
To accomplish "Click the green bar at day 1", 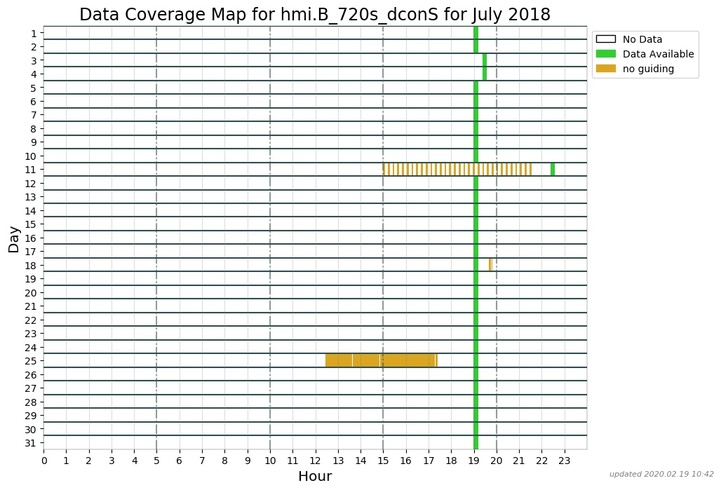I will tap(476, 33).
